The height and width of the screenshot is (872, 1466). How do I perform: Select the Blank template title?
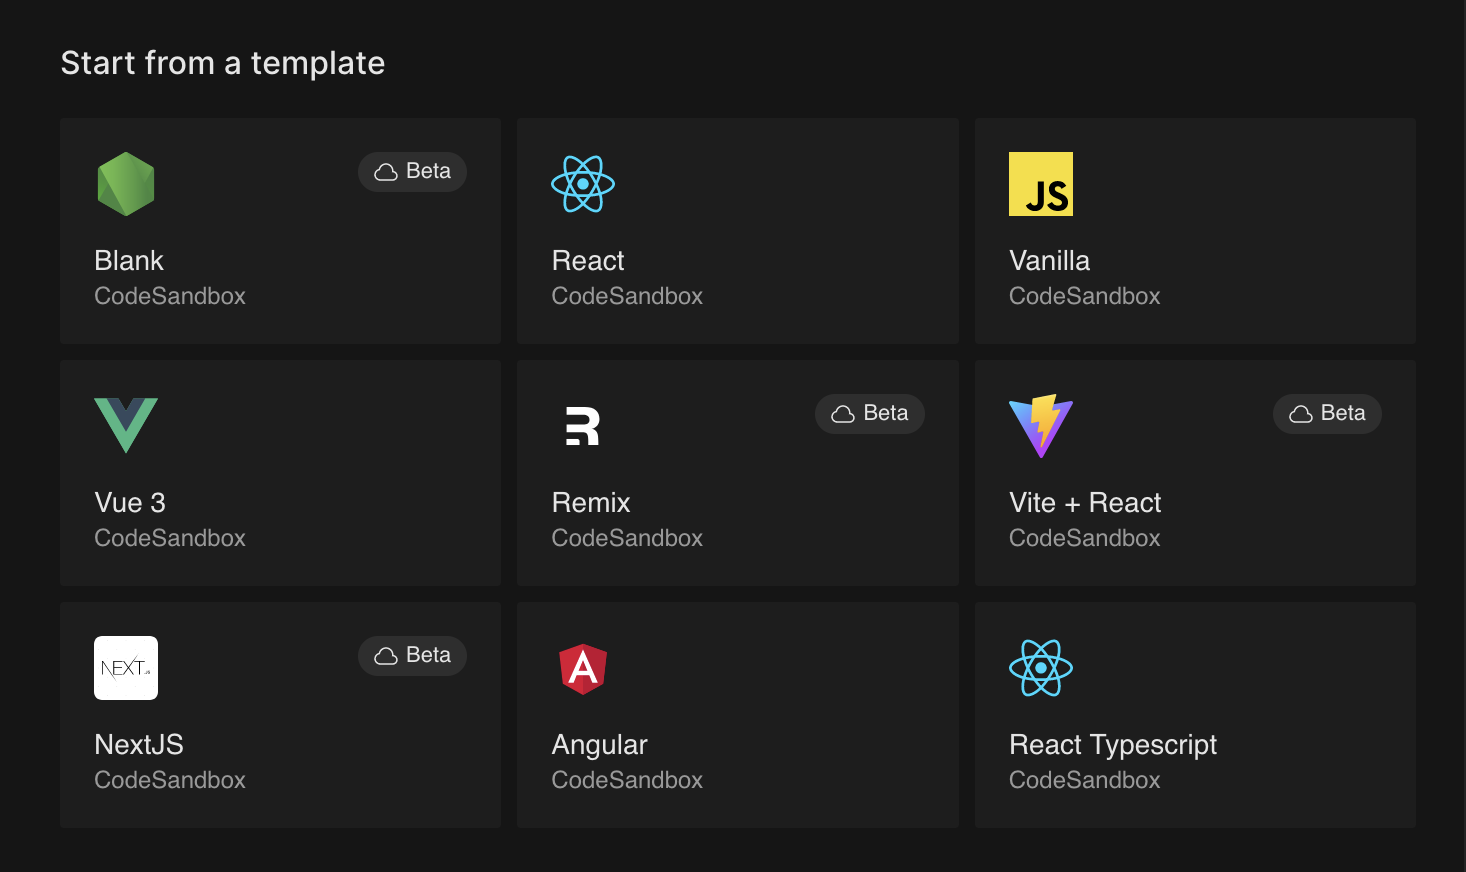point(129,261)
